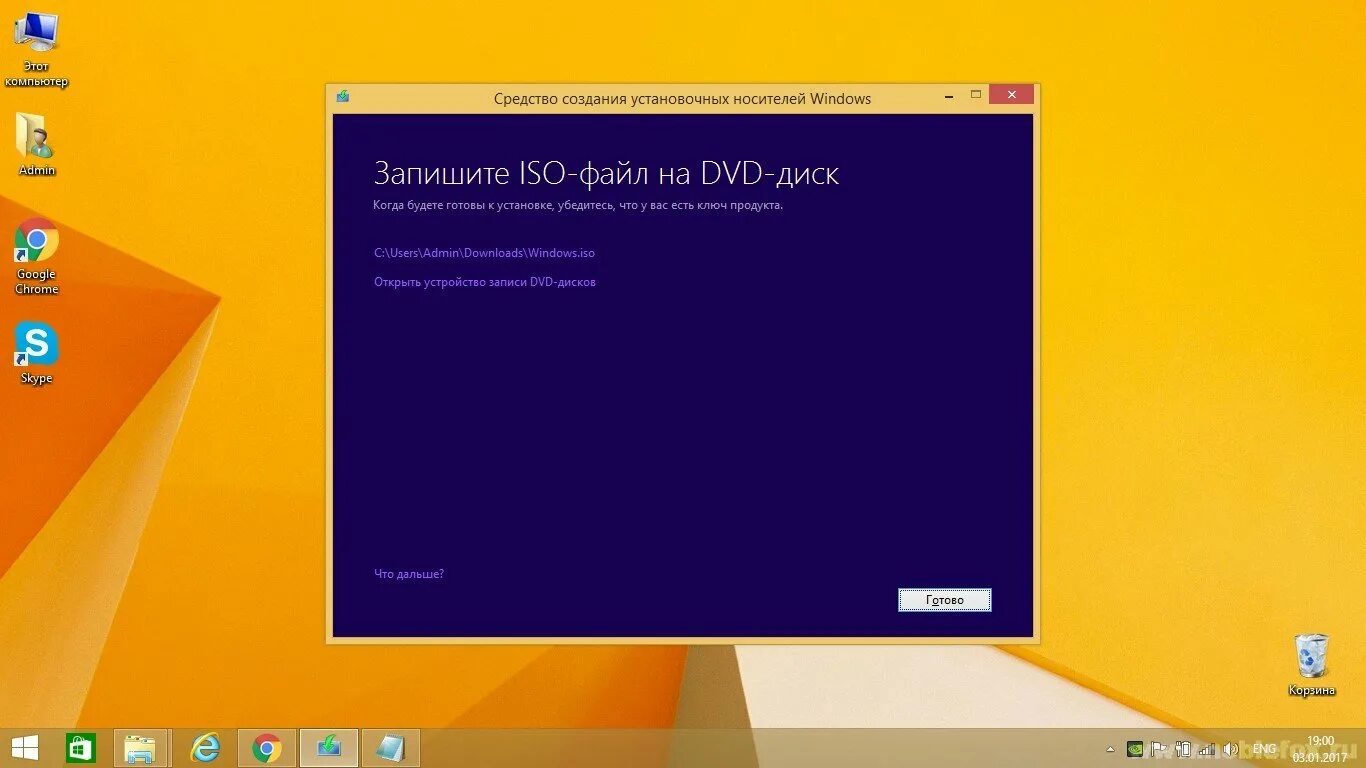Viewport: 1366px width, 768px height.
Task: Click heading Запишите ISO-файл на DVD-диск
Action: tap(606, 173)
